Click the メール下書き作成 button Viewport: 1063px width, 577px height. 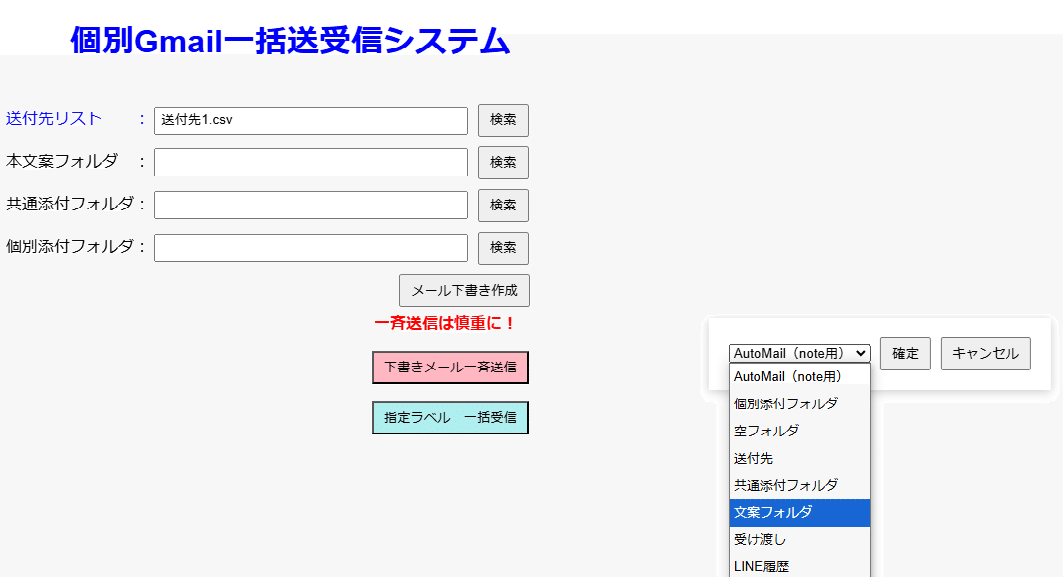pos(464,290)
